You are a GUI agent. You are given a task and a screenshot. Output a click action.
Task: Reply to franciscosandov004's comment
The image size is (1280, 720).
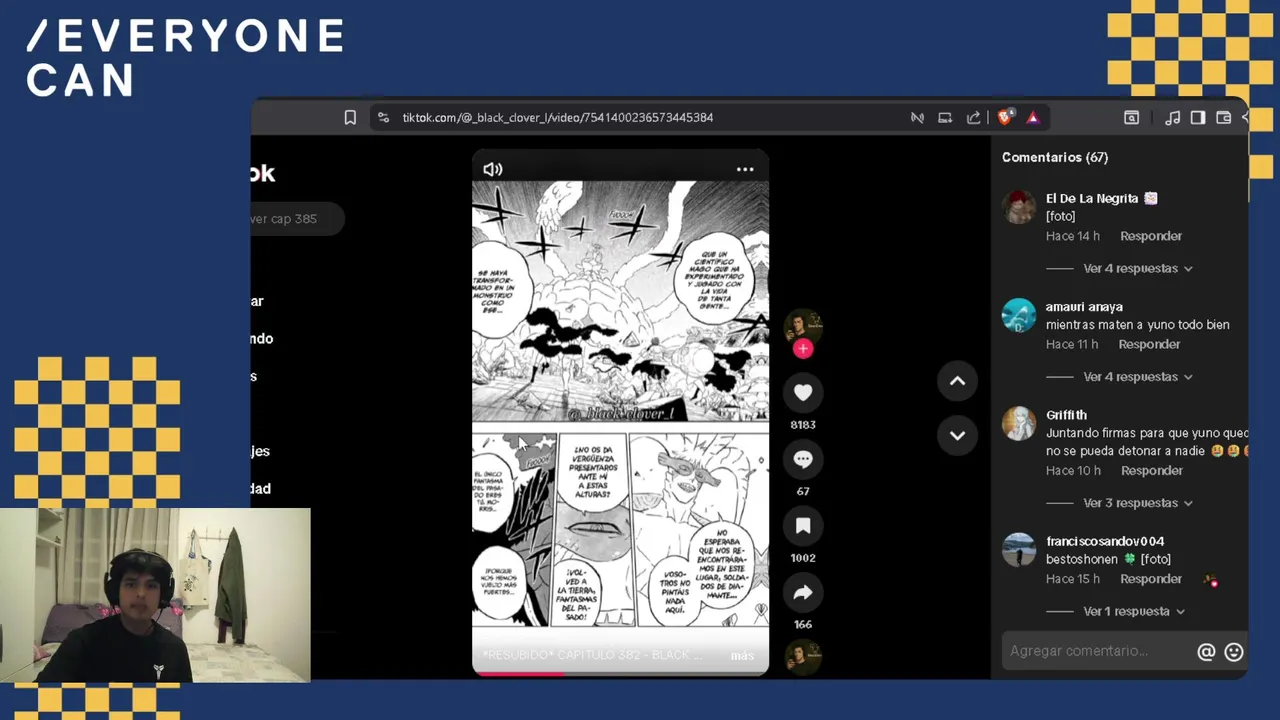click(x=1151, y=579)
